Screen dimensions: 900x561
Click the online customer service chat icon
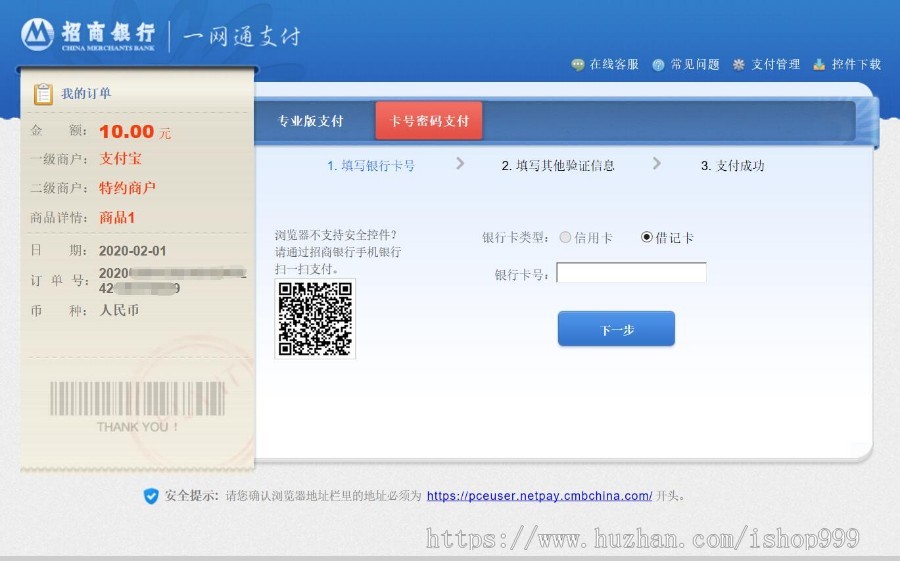tap(577, 65)
